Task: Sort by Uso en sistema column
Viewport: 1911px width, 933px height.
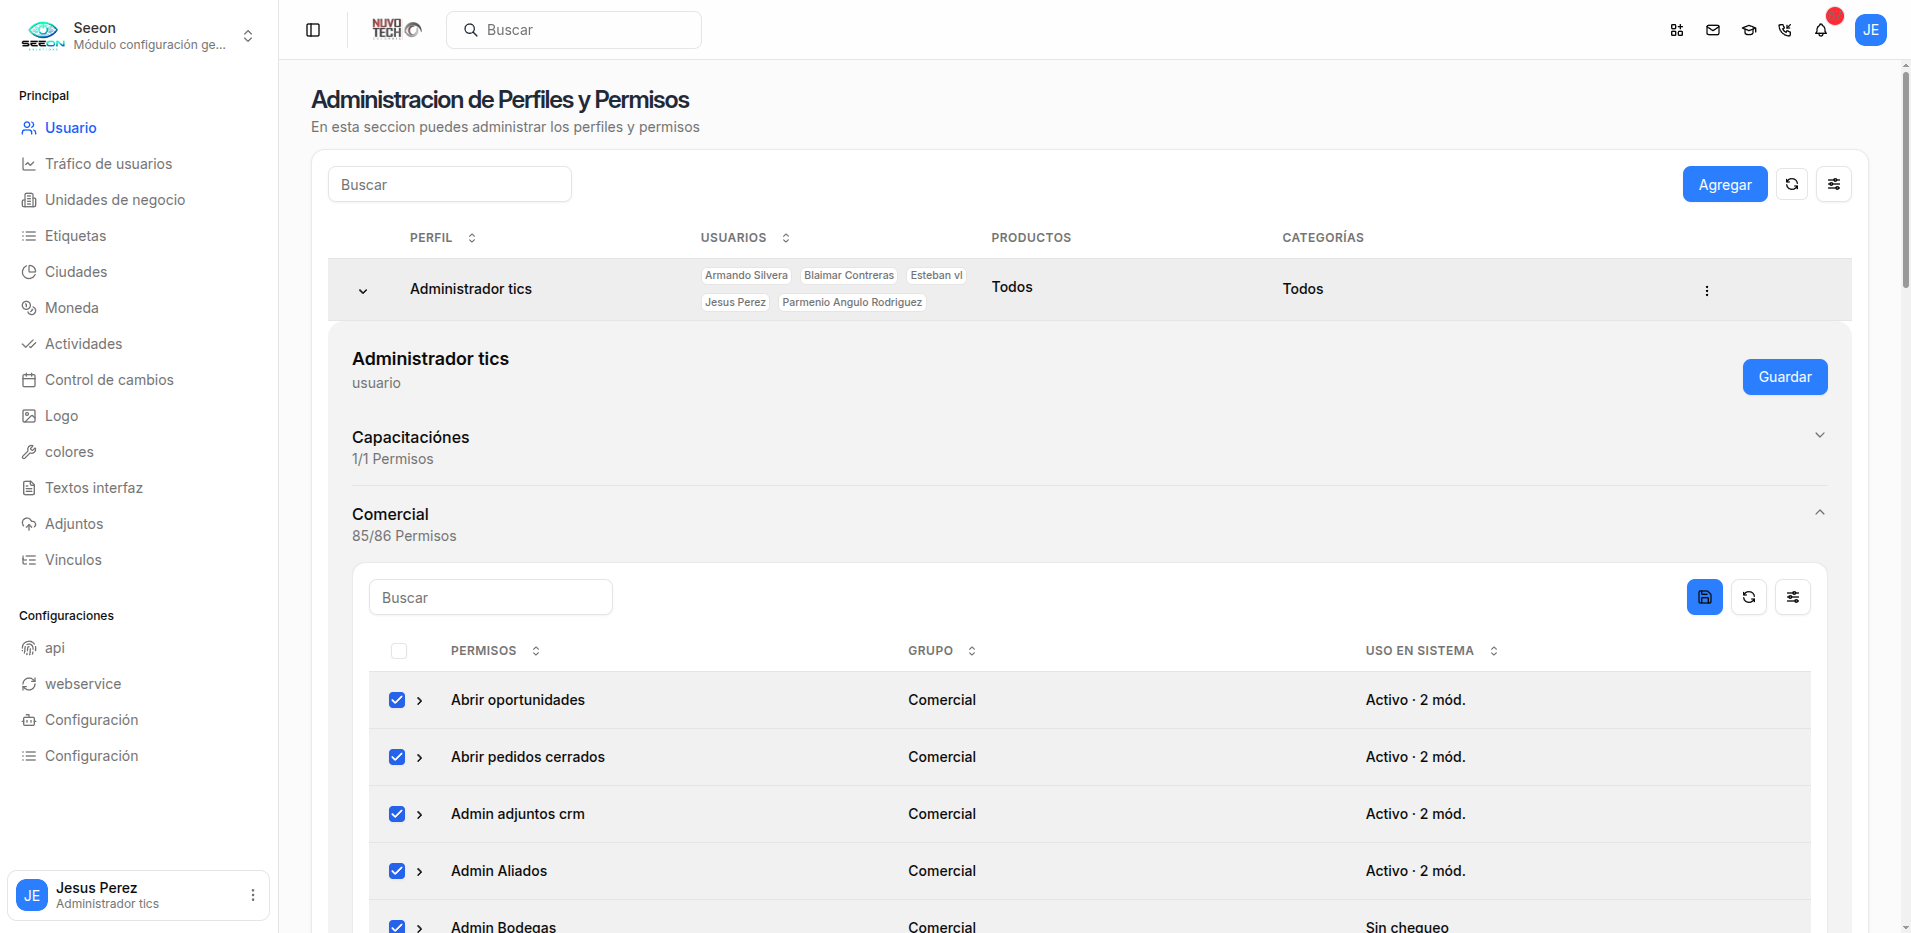Action: [x=1494, y=651]
